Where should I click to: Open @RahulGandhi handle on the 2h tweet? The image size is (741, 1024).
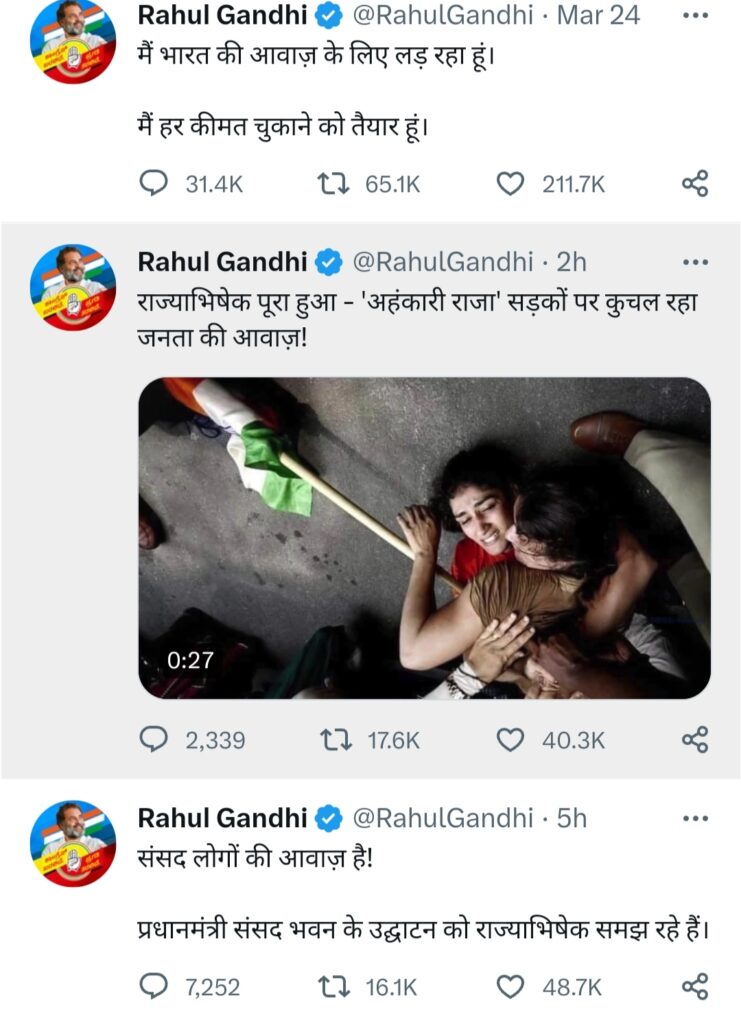443,263
